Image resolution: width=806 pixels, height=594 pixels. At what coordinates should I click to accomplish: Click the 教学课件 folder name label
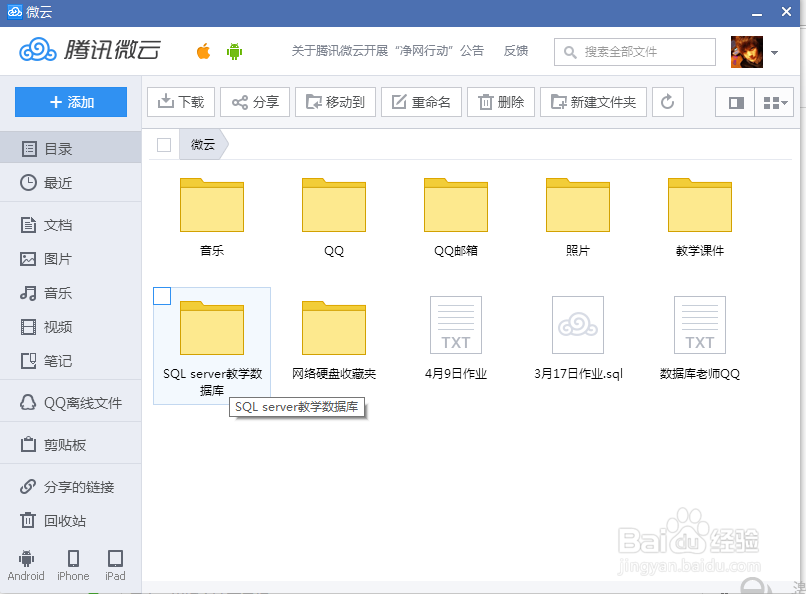(x=700, y=251)
